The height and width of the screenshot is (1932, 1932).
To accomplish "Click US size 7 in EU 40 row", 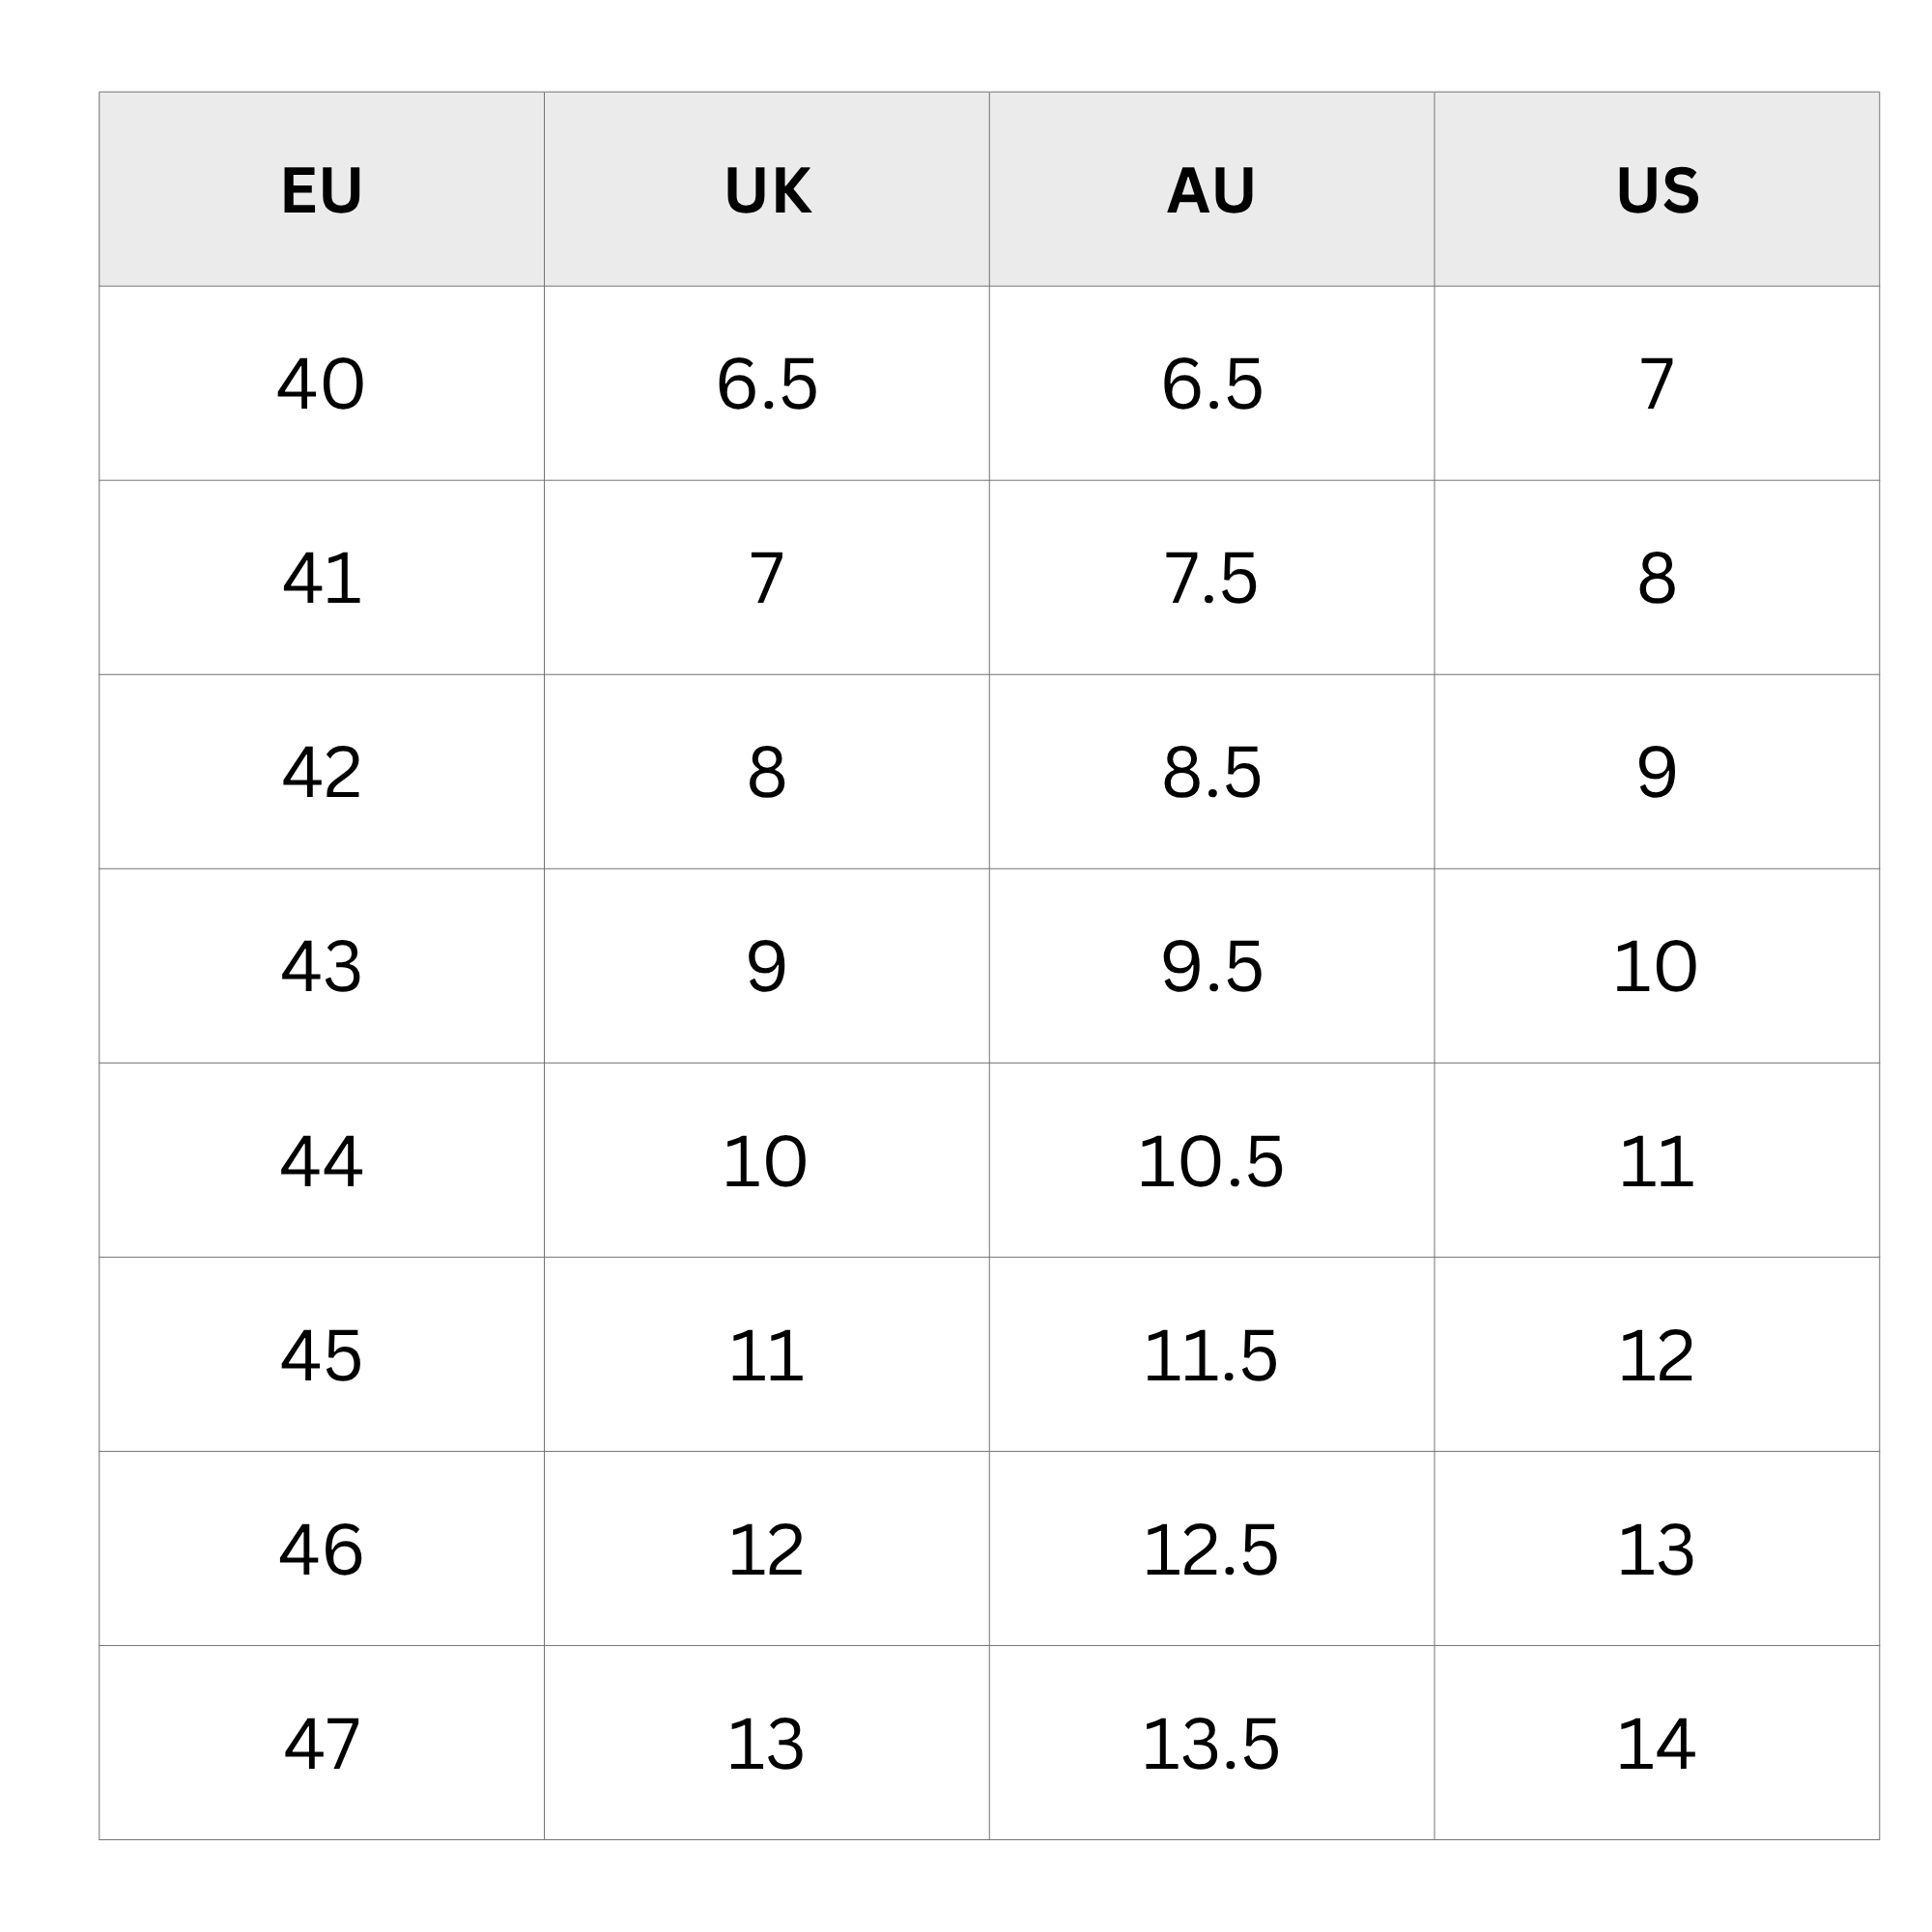I will pyautogui.click(x=1657, y=384).
